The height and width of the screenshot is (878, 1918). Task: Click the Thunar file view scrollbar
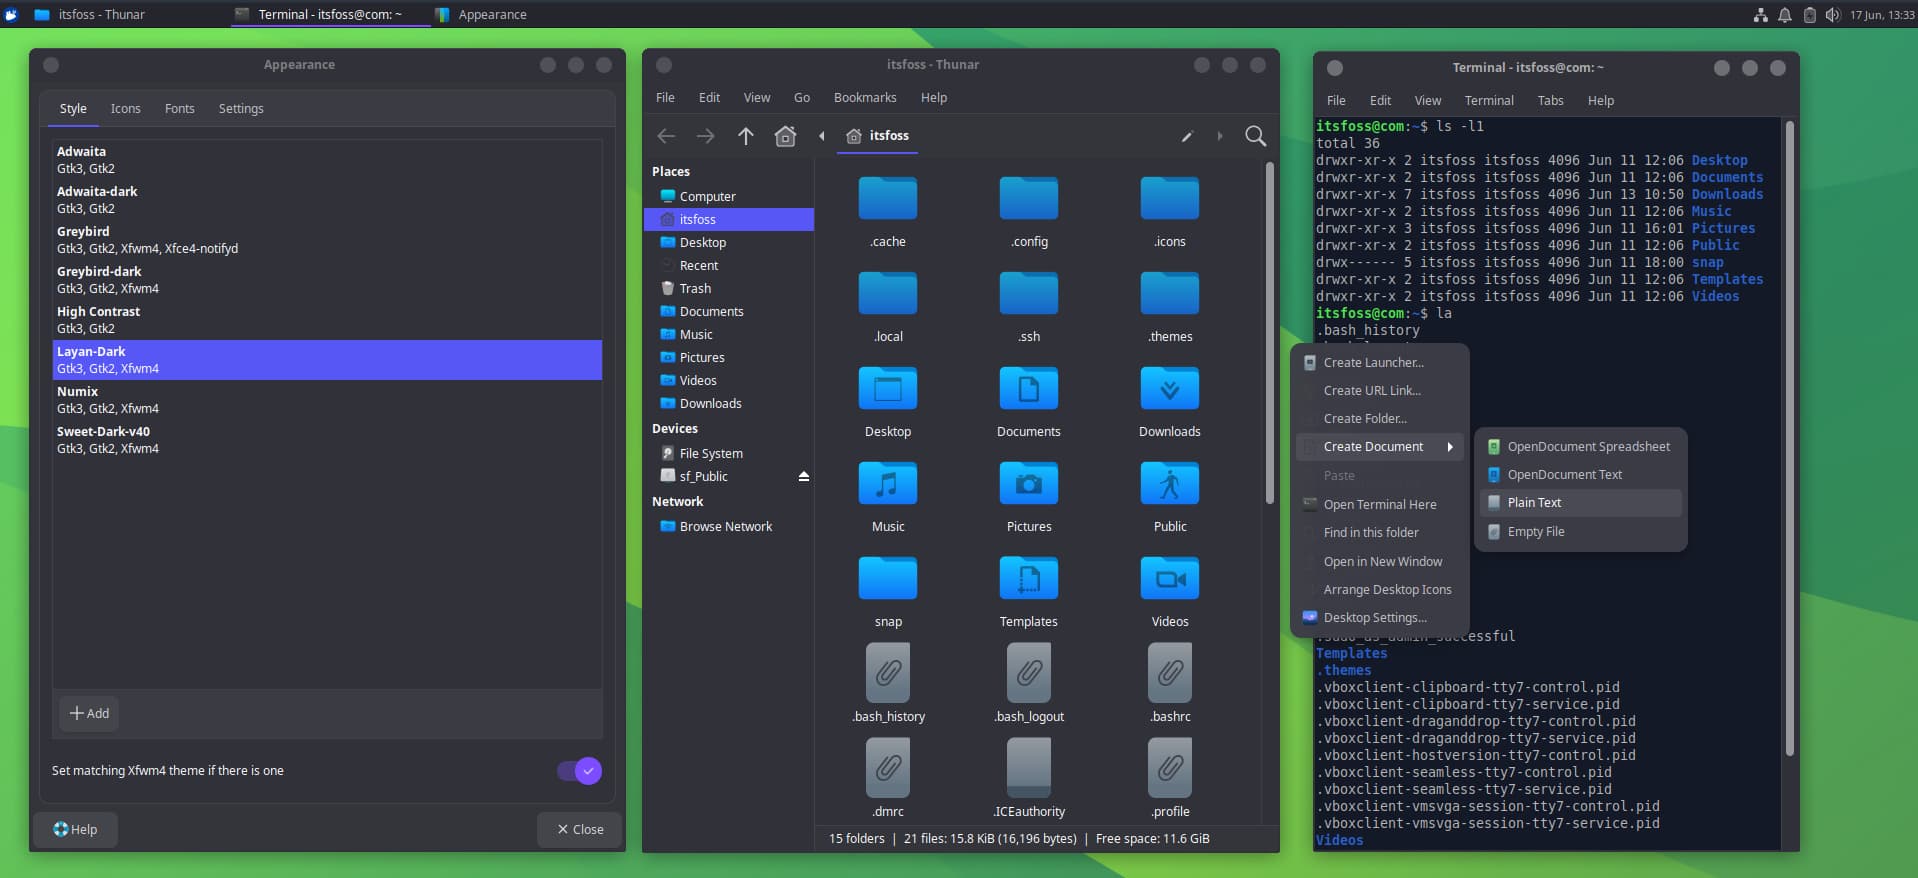(1270, 333)
